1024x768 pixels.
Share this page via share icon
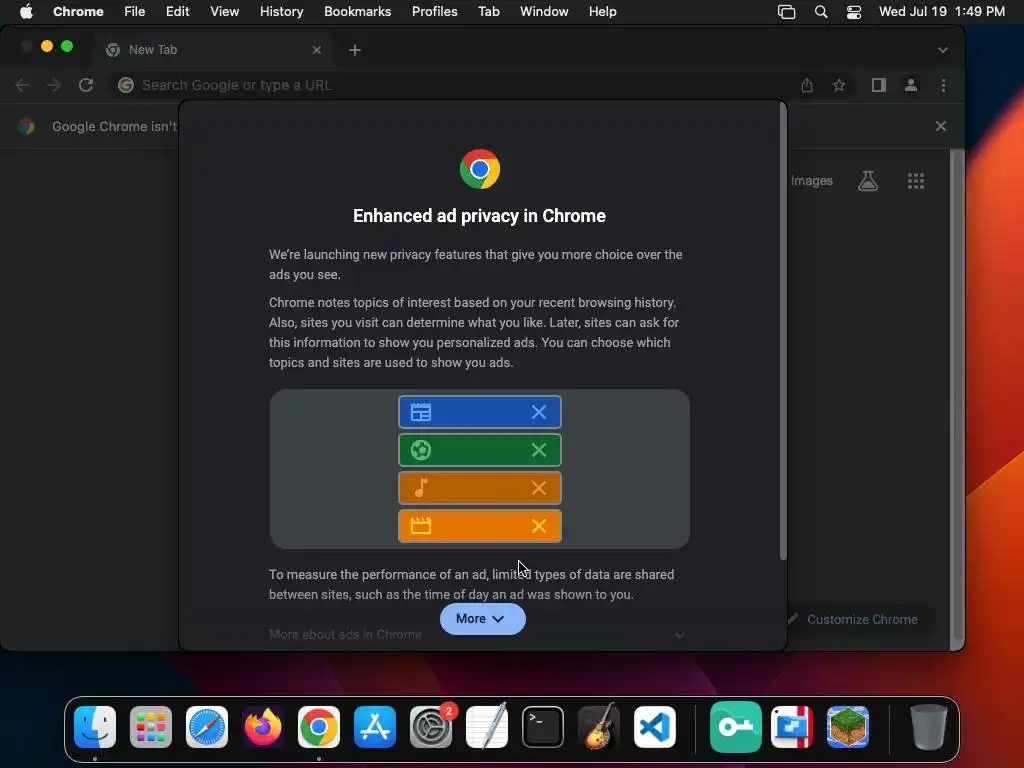tap(807, 85)
